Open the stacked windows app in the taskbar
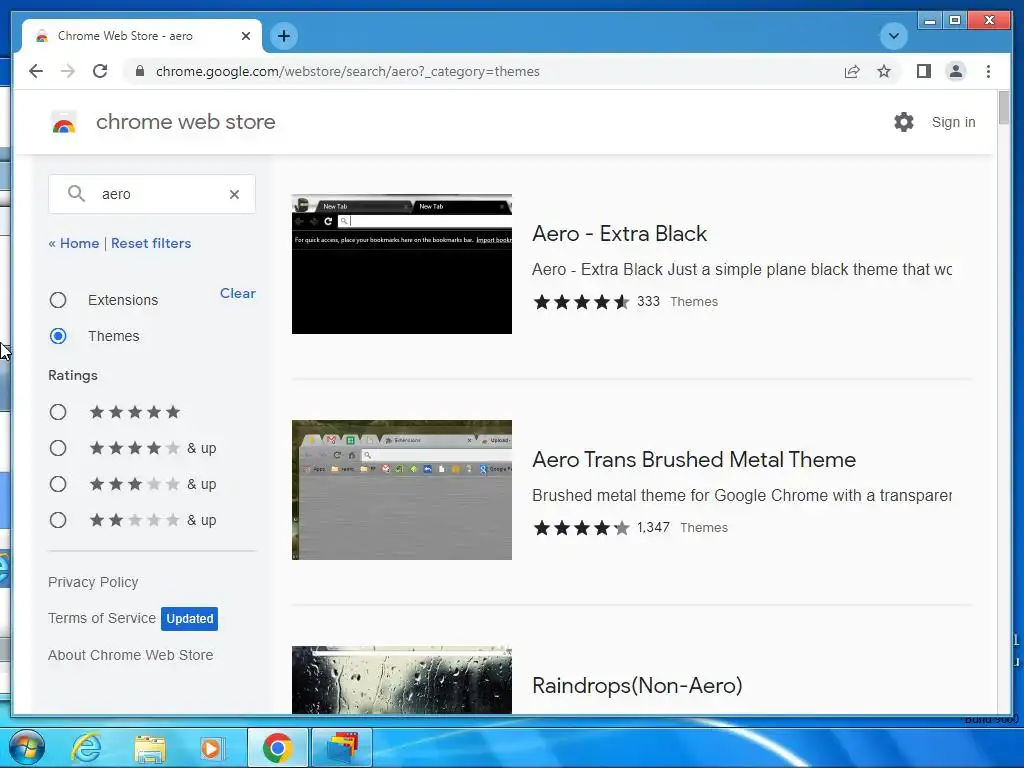This screenshot has width=1024, height=768. [342, 748]
